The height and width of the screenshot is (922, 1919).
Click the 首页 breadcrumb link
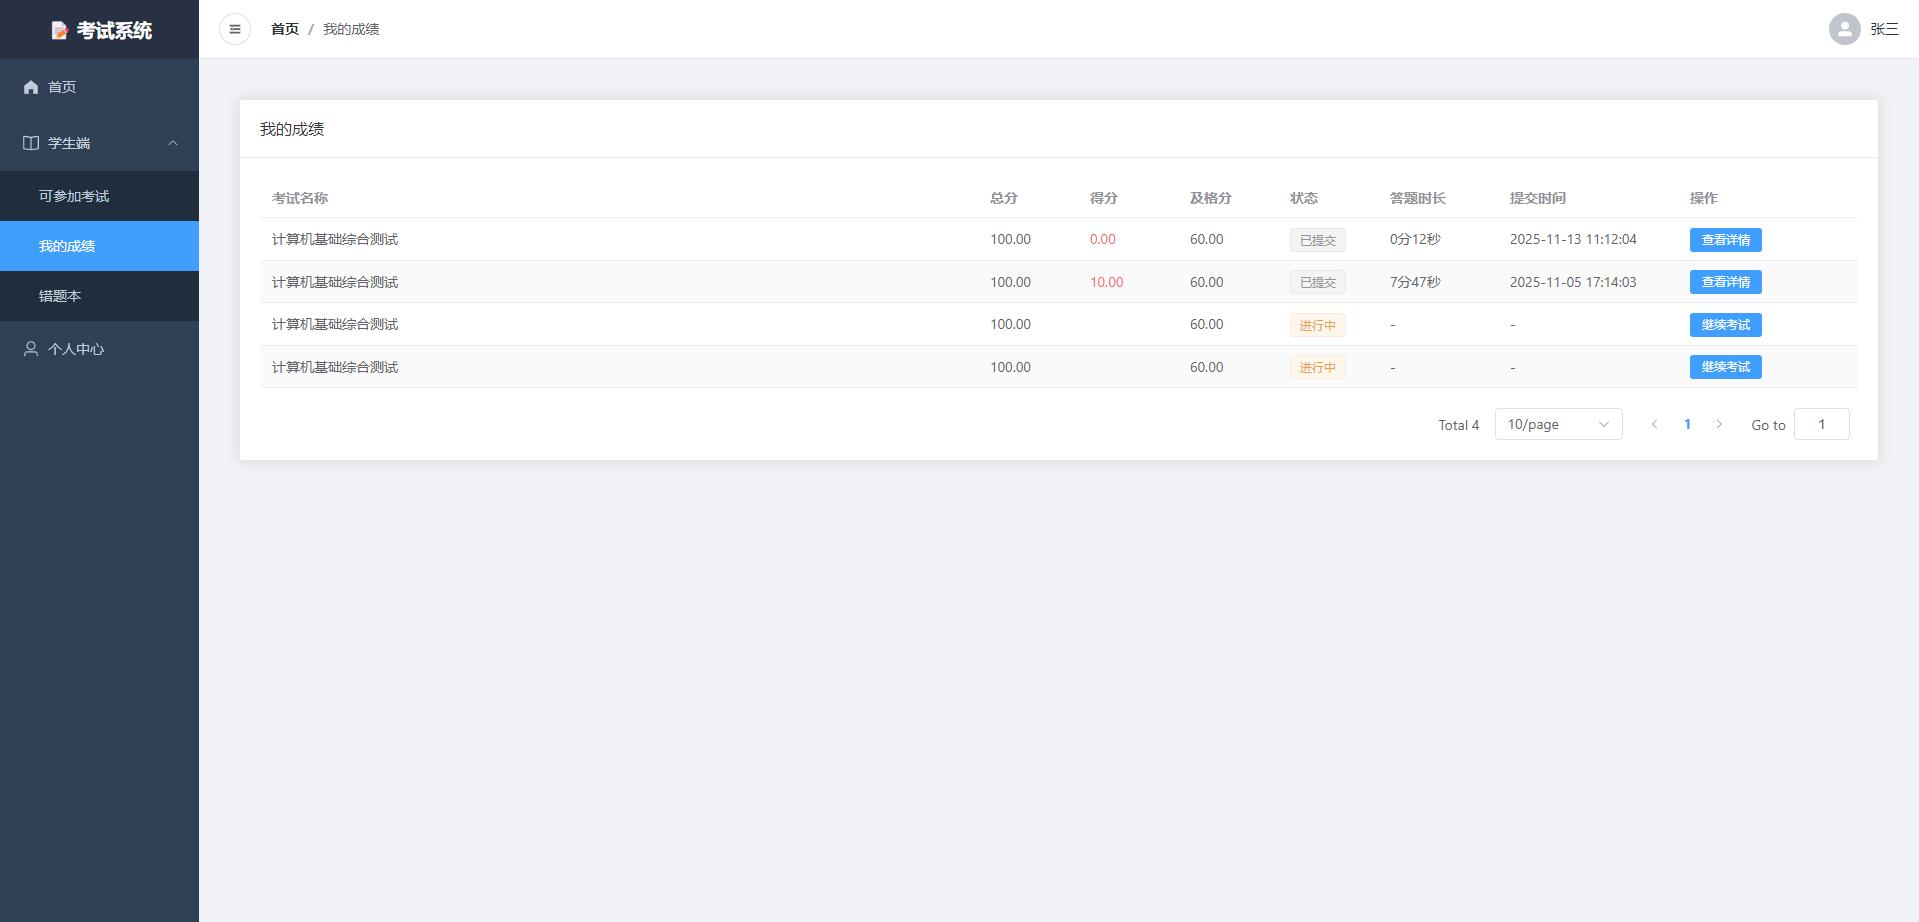[x=285, y=29]
